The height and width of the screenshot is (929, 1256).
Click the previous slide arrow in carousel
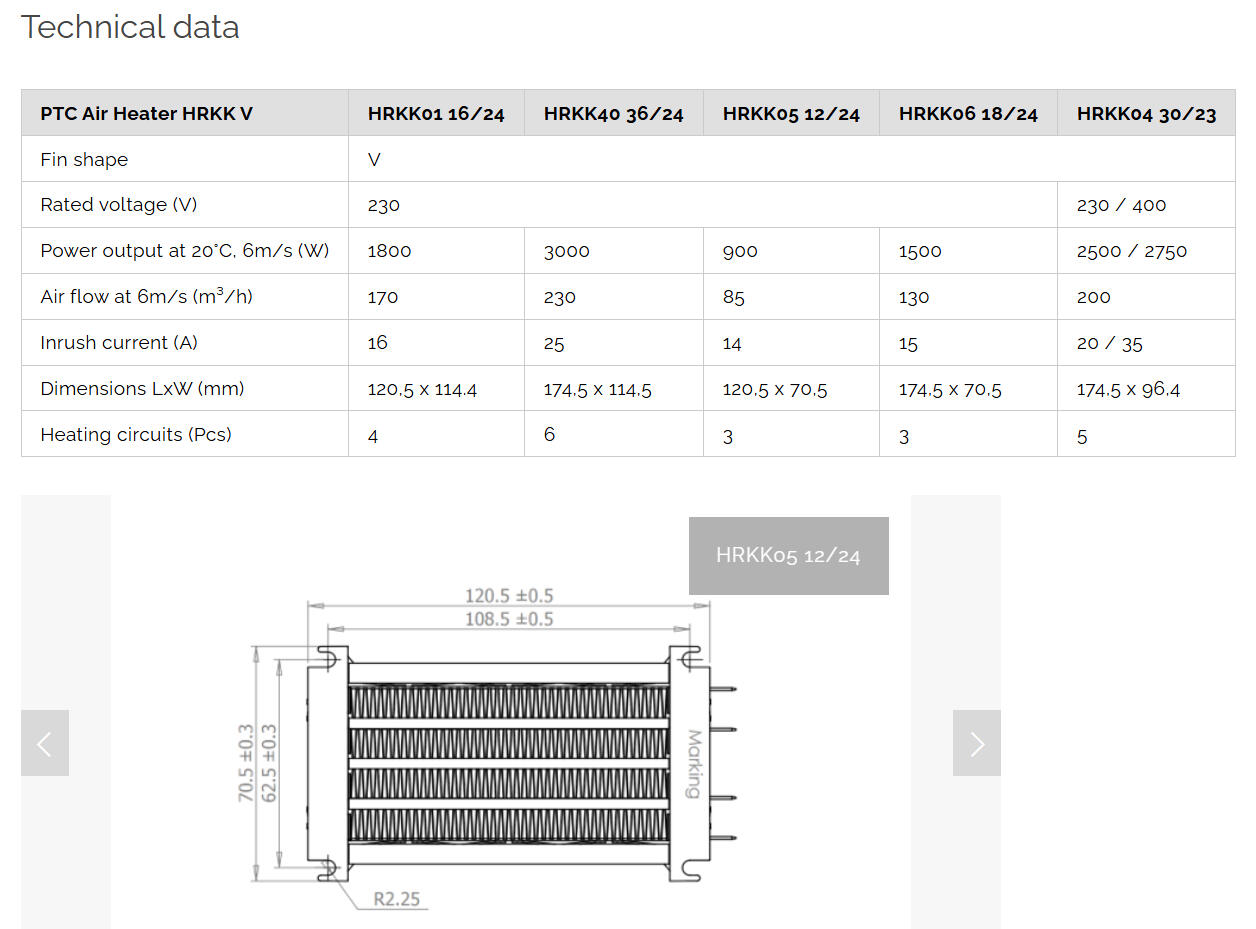pyautogui.click(x=45, y=743)
